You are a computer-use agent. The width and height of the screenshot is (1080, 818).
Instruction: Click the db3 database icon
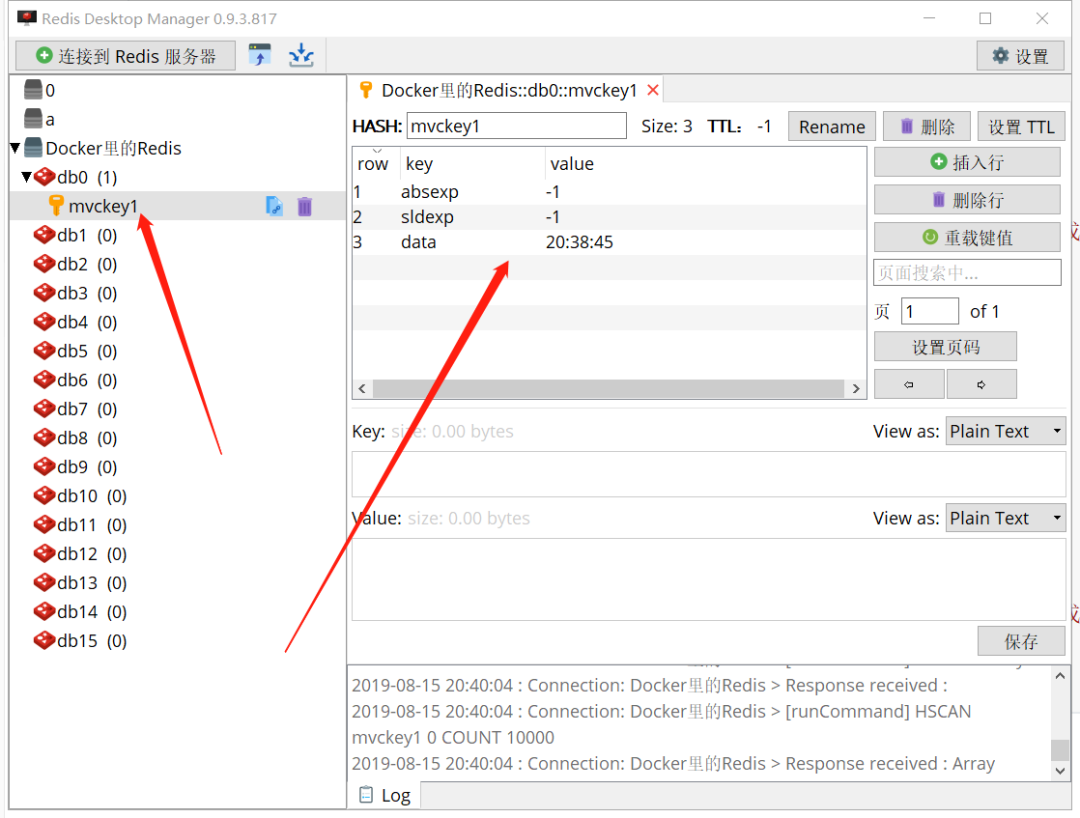[44, 293]
